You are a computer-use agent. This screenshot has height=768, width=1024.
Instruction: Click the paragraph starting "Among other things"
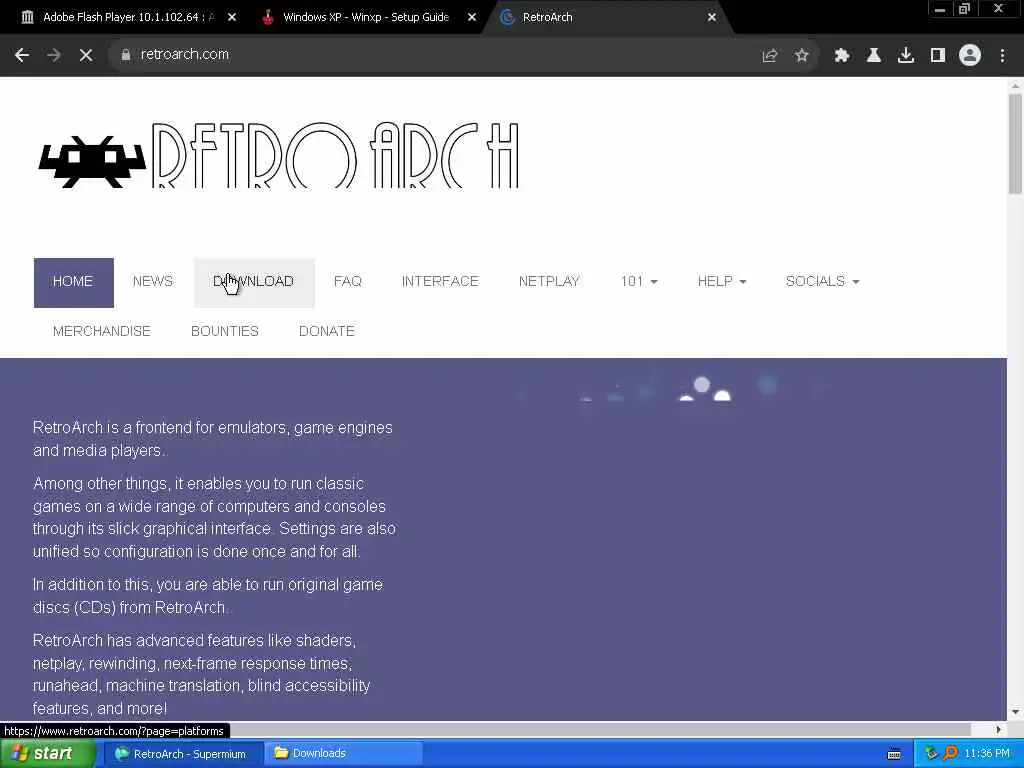[214, 517]
